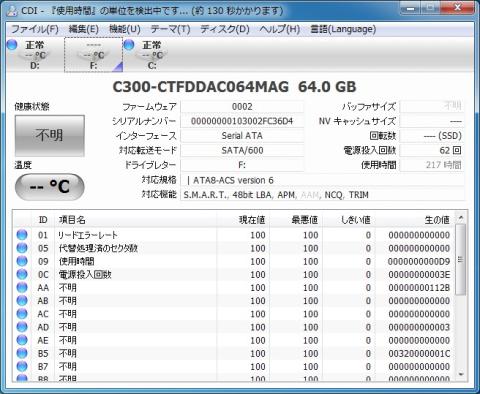Select the 使用時間 attribute name in row 09

76,261
